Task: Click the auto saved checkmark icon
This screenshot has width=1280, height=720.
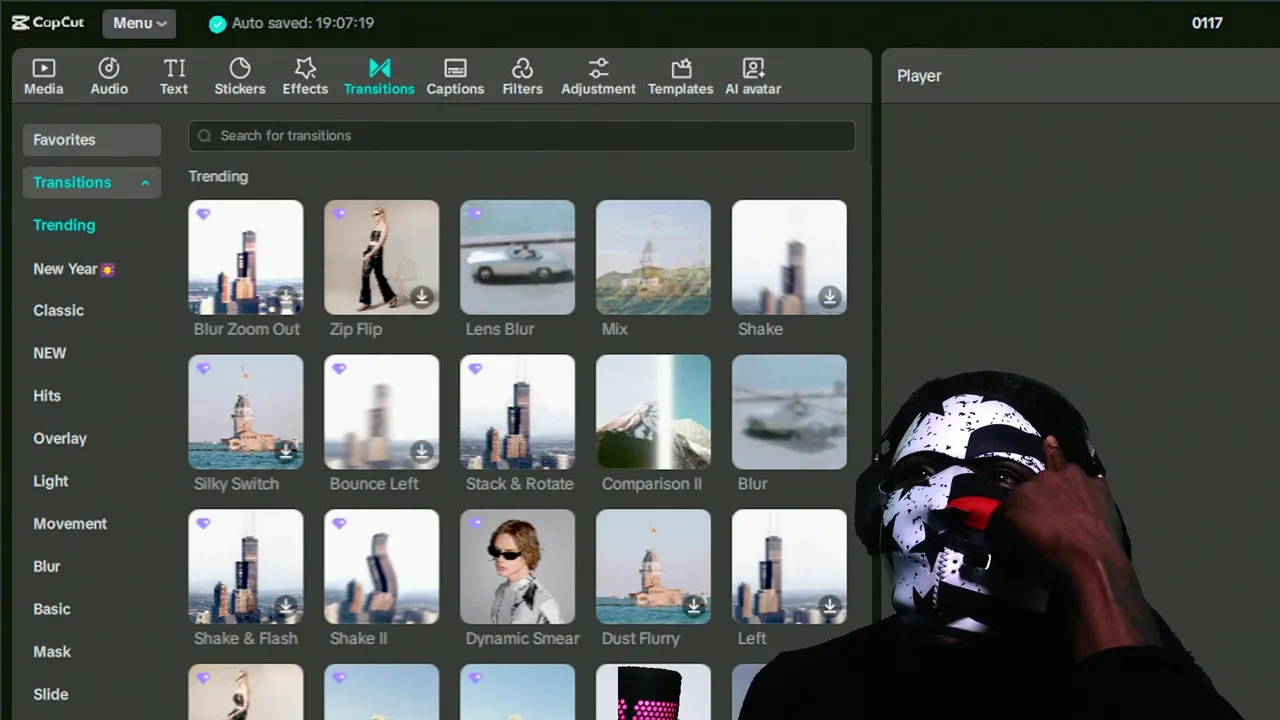Action: 217,24
